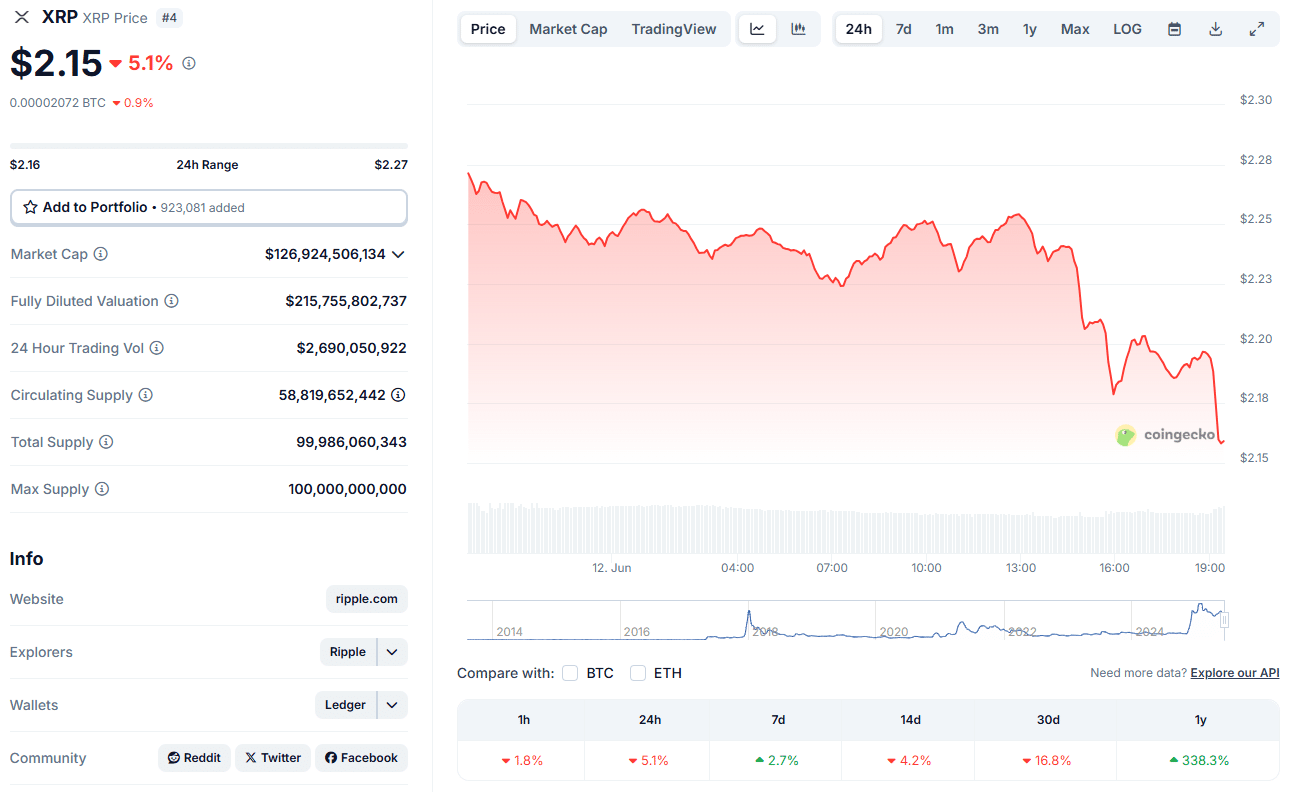Select the 7d timeframe tab
Image resolution: width=1294 pixels, height=792 pixels.
pyautogui.click(x=903, y=29)
